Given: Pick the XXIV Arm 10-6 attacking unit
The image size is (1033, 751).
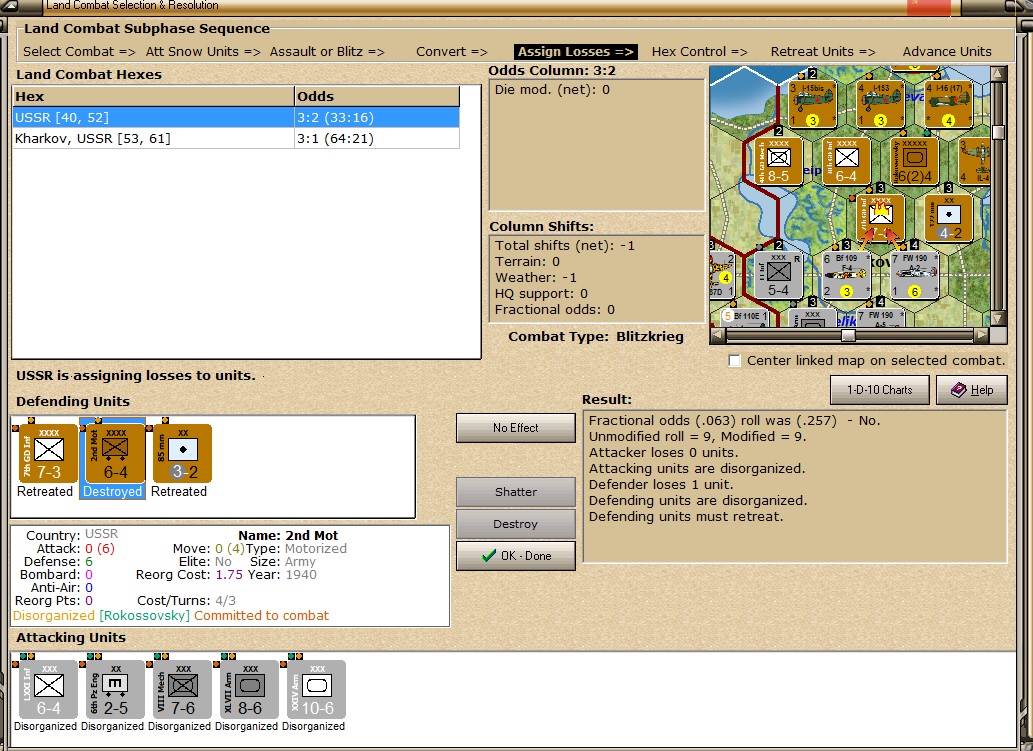Looking at the screenshot, I should (317, 689).
